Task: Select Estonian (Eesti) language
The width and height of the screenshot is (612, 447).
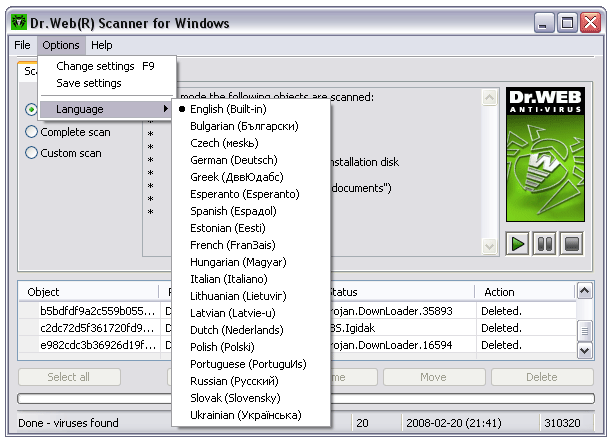Action: point(251,228)
